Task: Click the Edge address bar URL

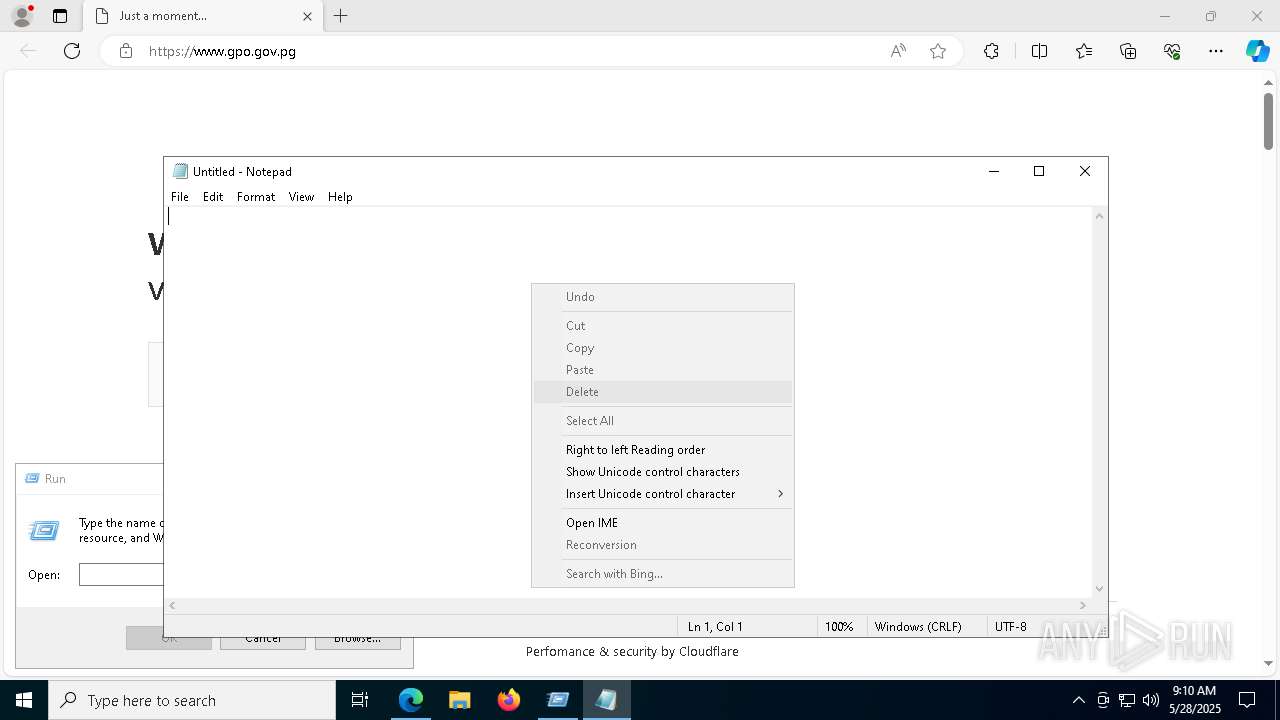Action: click(x=222, y=51)
